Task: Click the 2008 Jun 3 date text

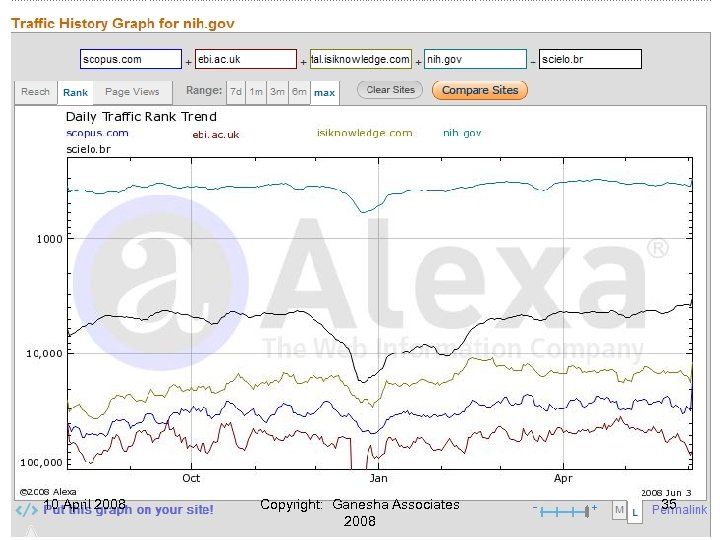Action: [666, 493]
